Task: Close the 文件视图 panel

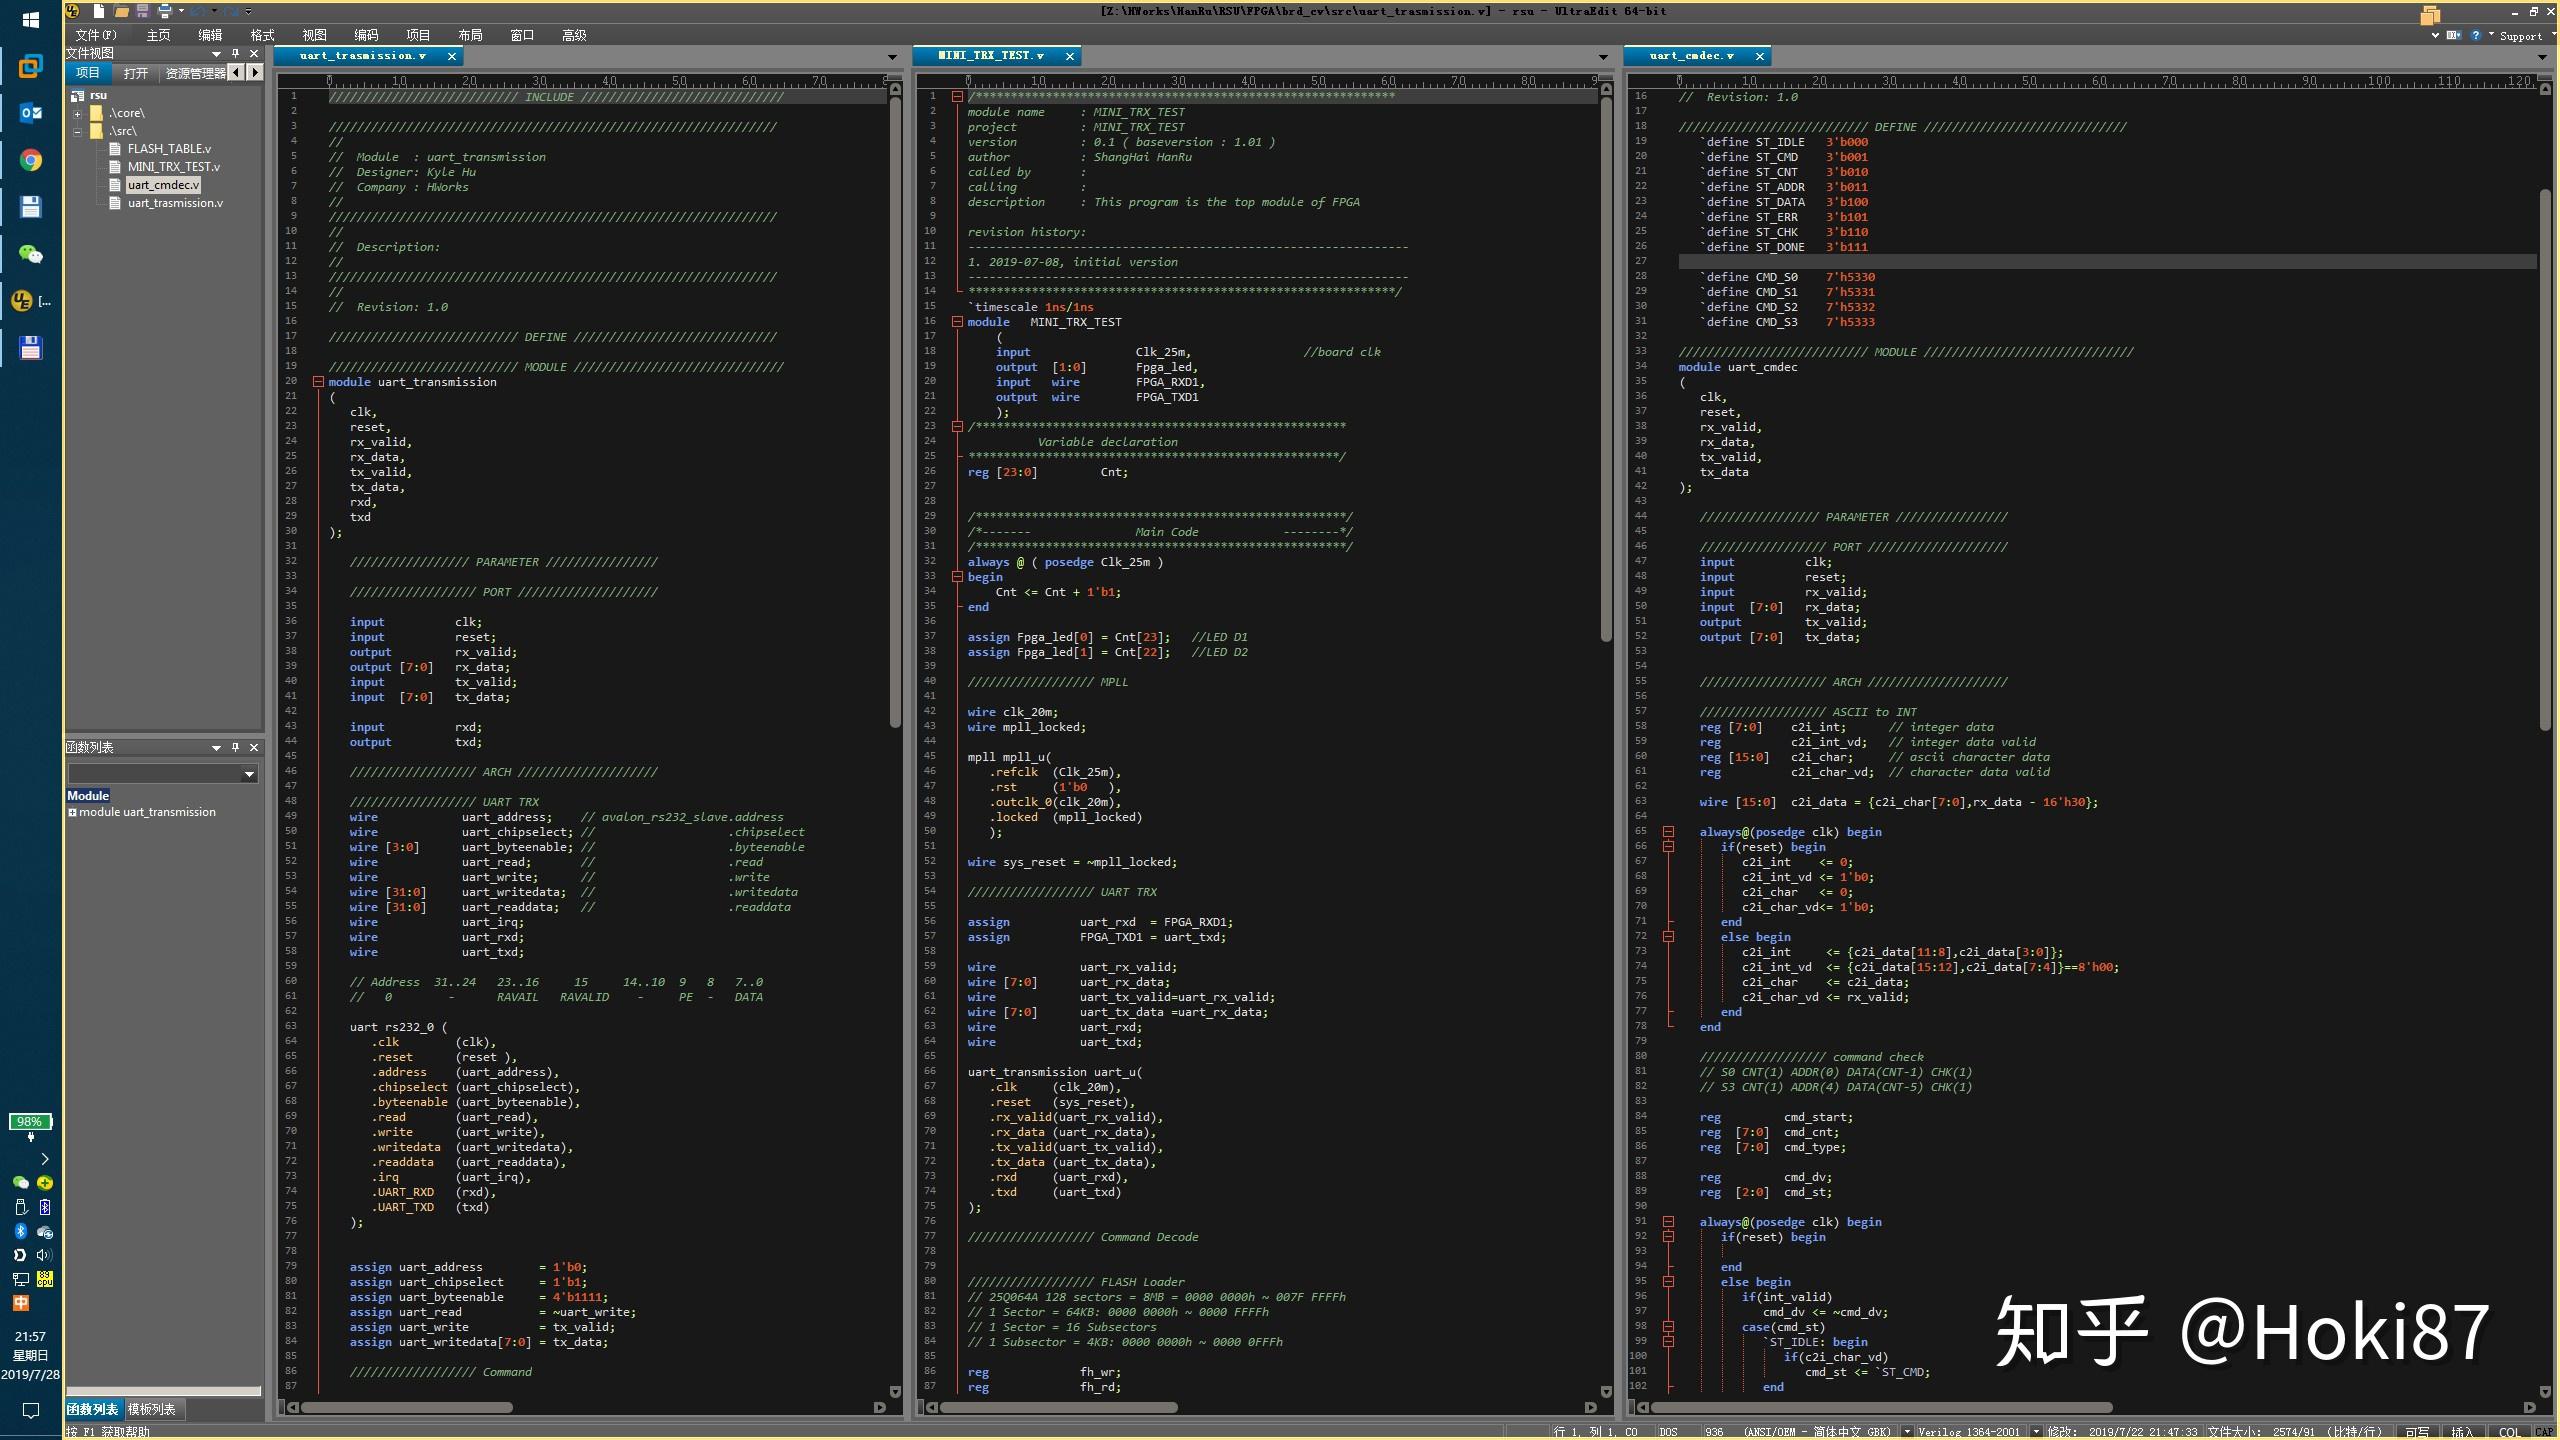Action: coord(254,54)
